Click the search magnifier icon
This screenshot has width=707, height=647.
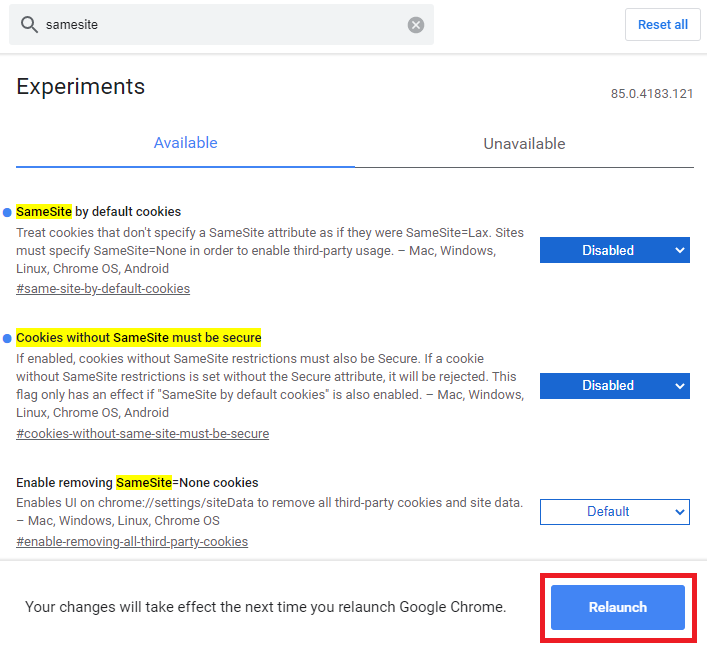tap(29, 24)
